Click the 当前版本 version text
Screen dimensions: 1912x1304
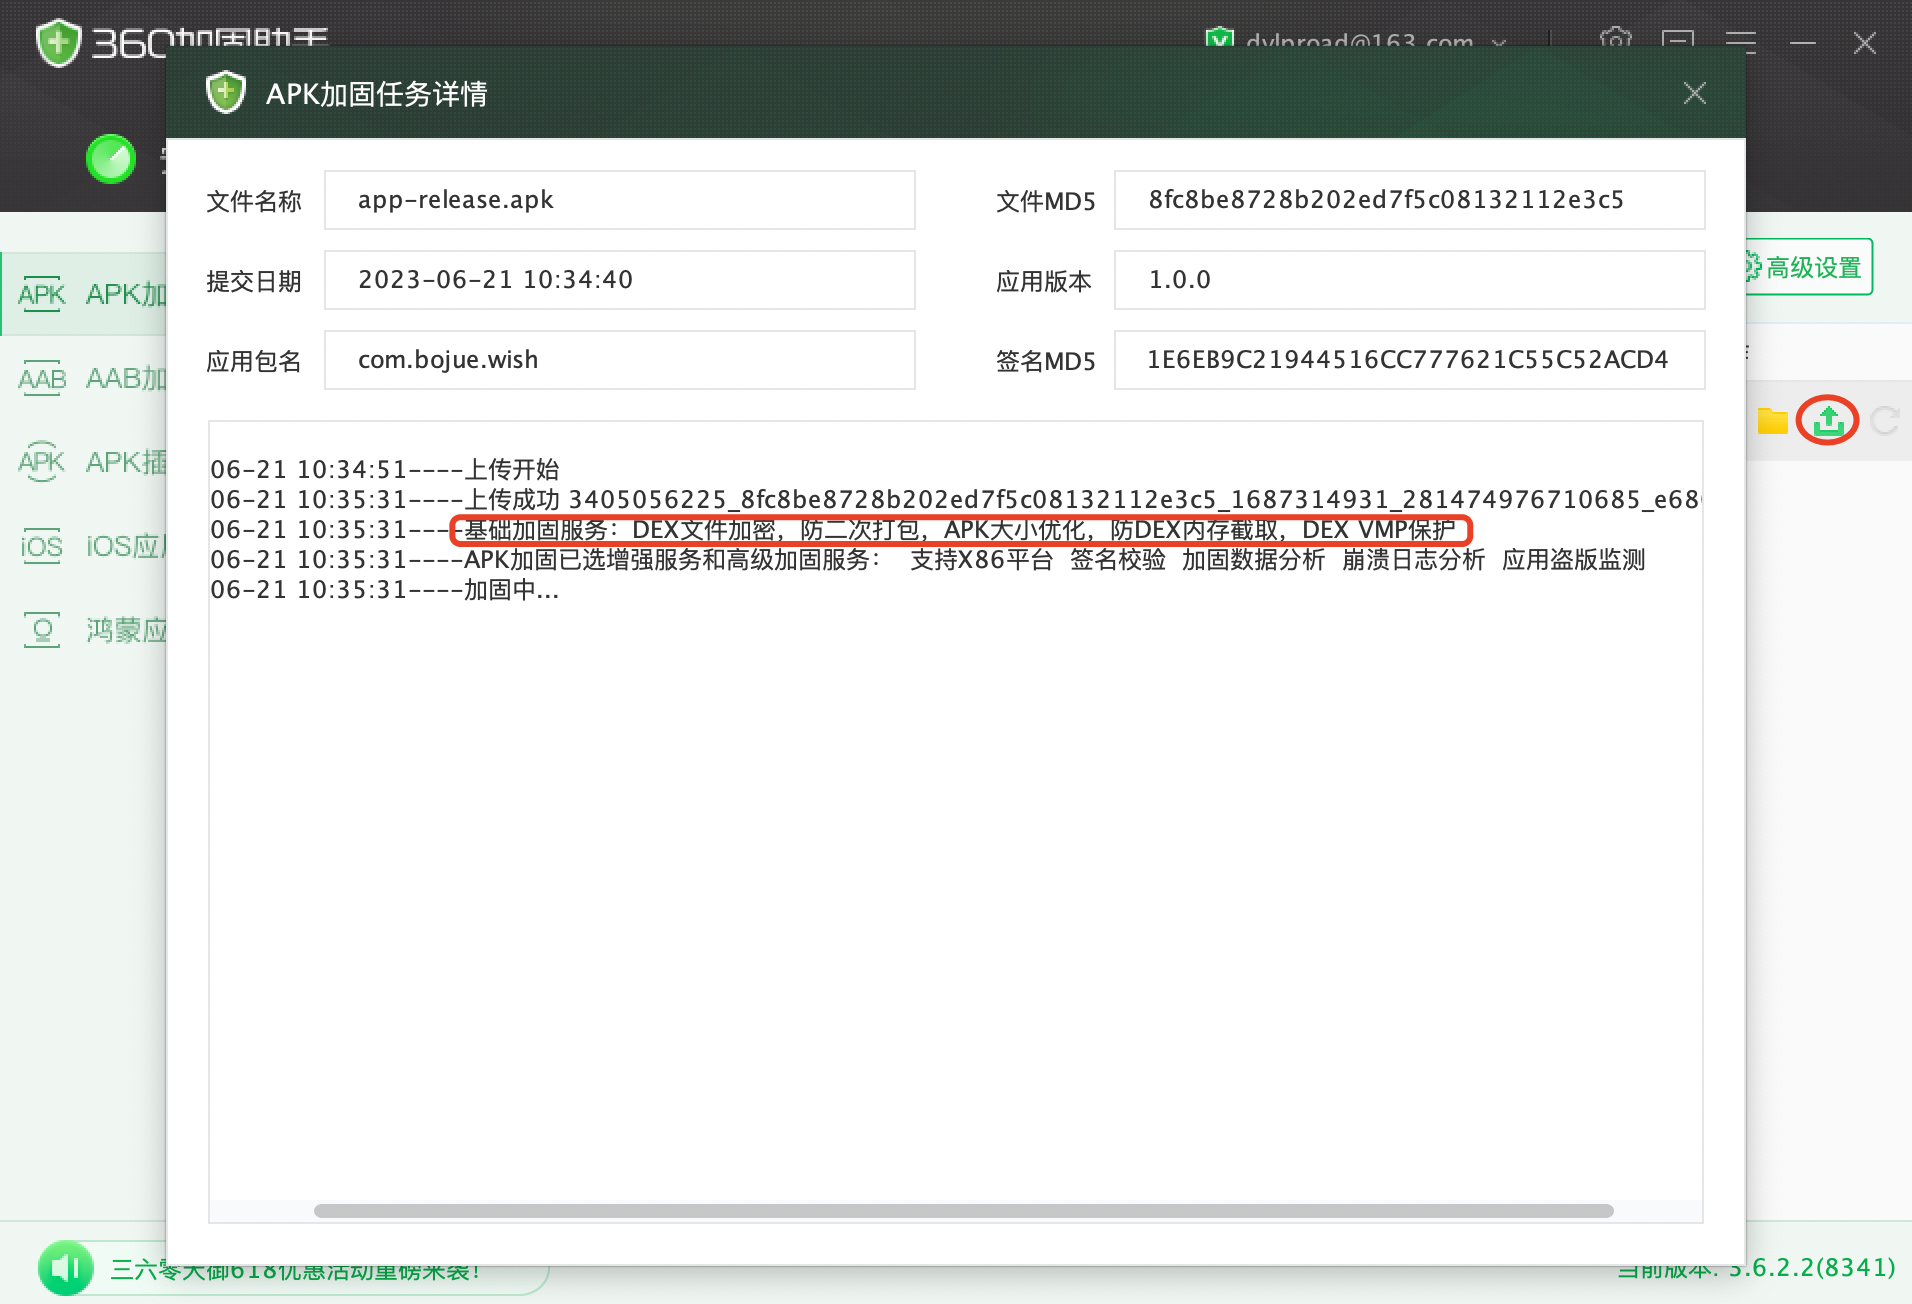pyautogui.click(x=1756, y=1268)
